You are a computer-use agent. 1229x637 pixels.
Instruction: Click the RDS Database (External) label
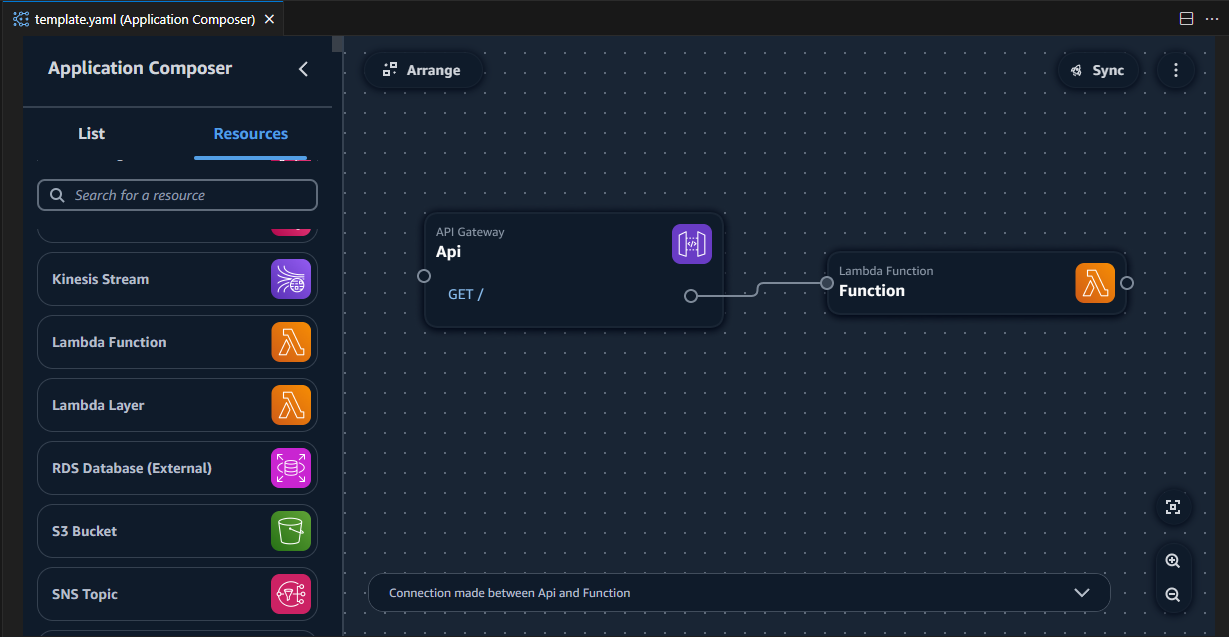pos(132,468)
